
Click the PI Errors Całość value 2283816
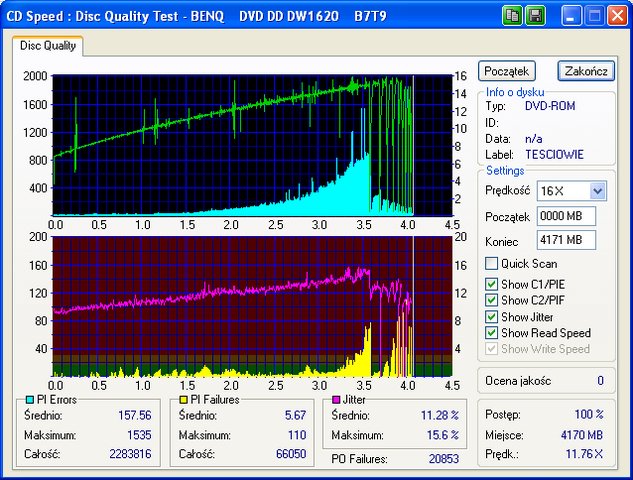130,454
